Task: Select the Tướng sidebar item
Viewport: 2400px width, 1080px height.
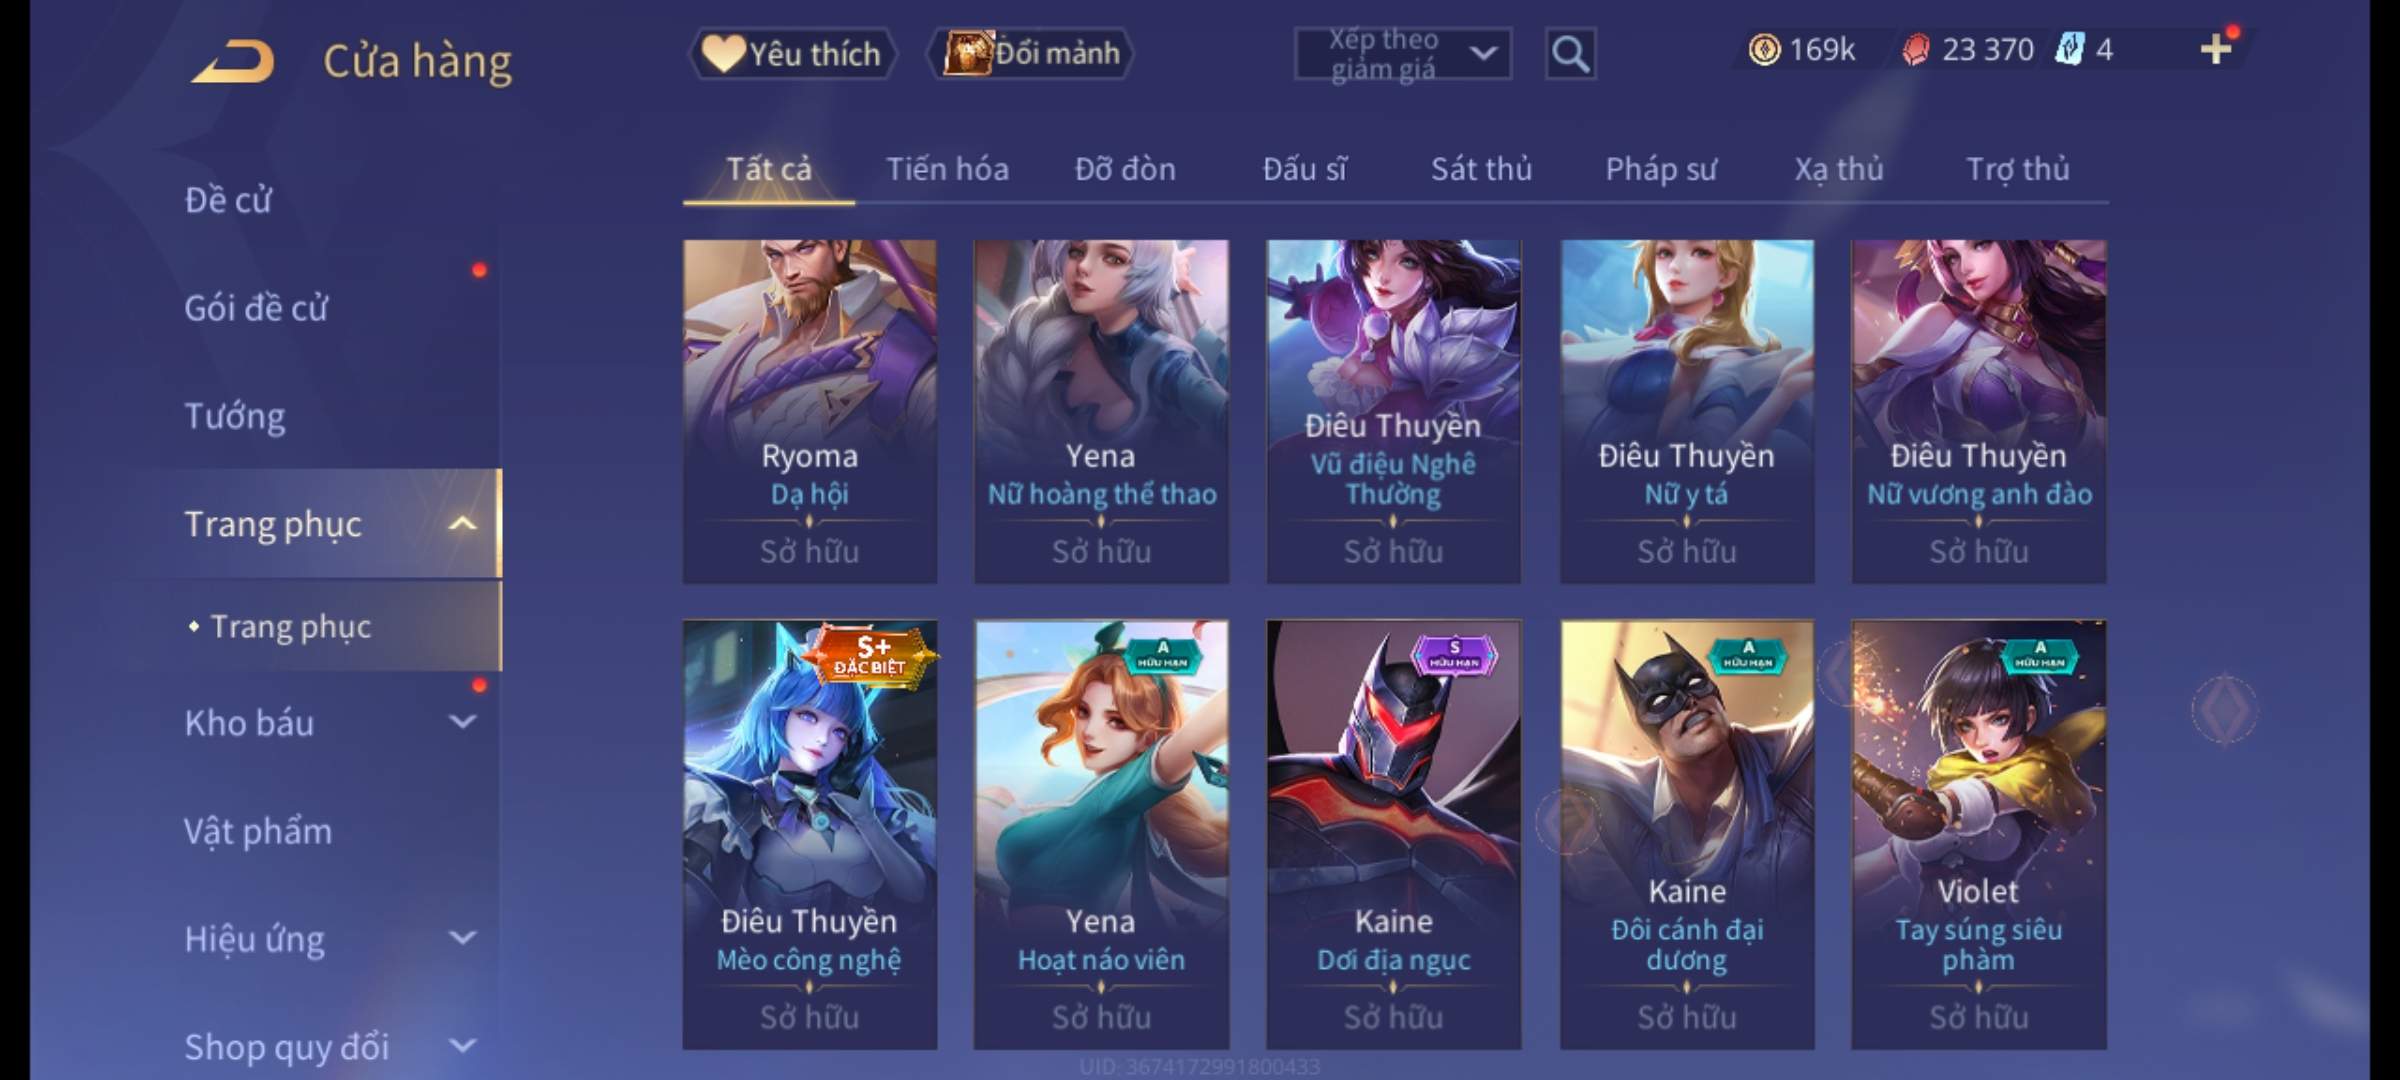Action: 234,415
